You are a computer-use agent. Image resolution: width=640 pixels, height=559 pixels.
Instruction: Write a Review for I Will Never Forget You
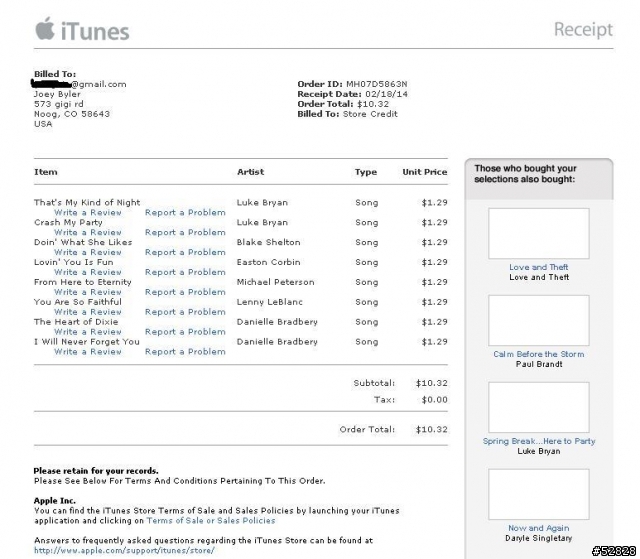click(88, 352)
